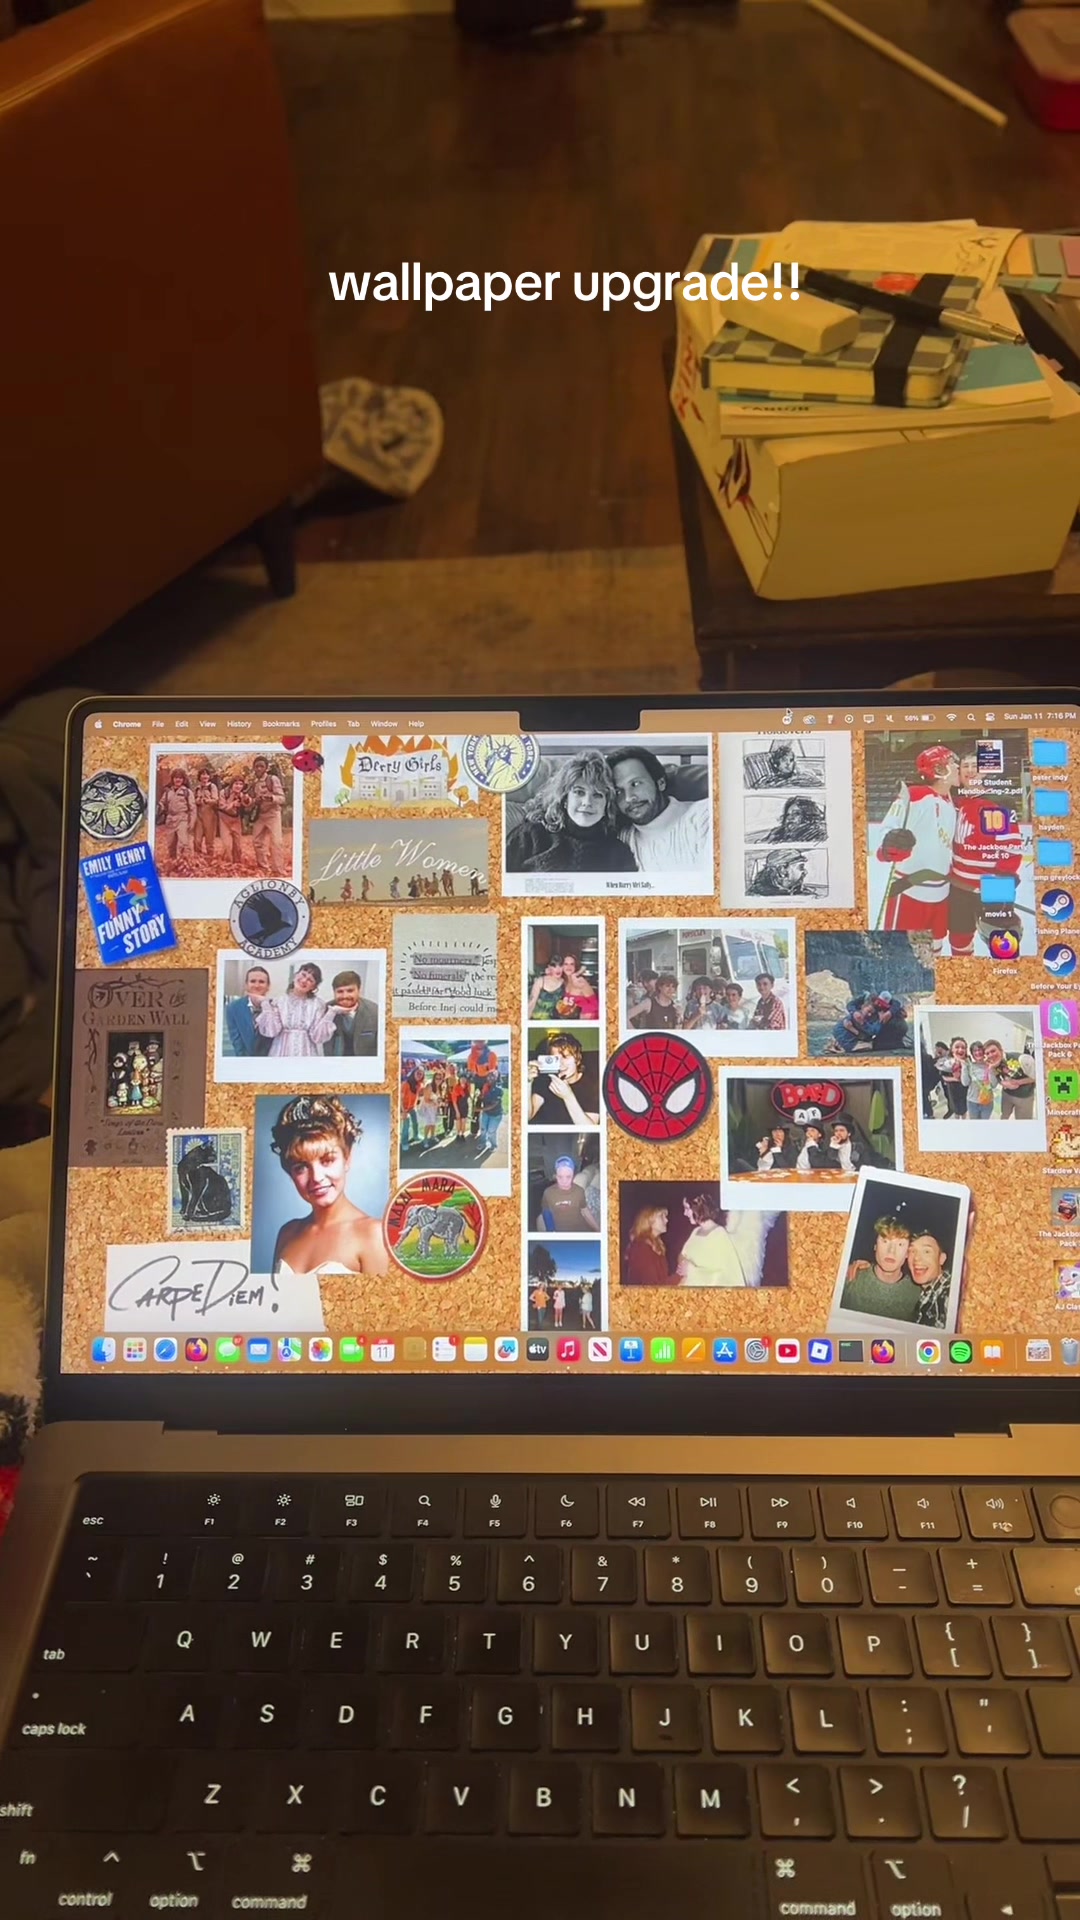This screenshot has height=1920, width=1080.
Task: Open Pages from the Dock
Action: 693,1351
